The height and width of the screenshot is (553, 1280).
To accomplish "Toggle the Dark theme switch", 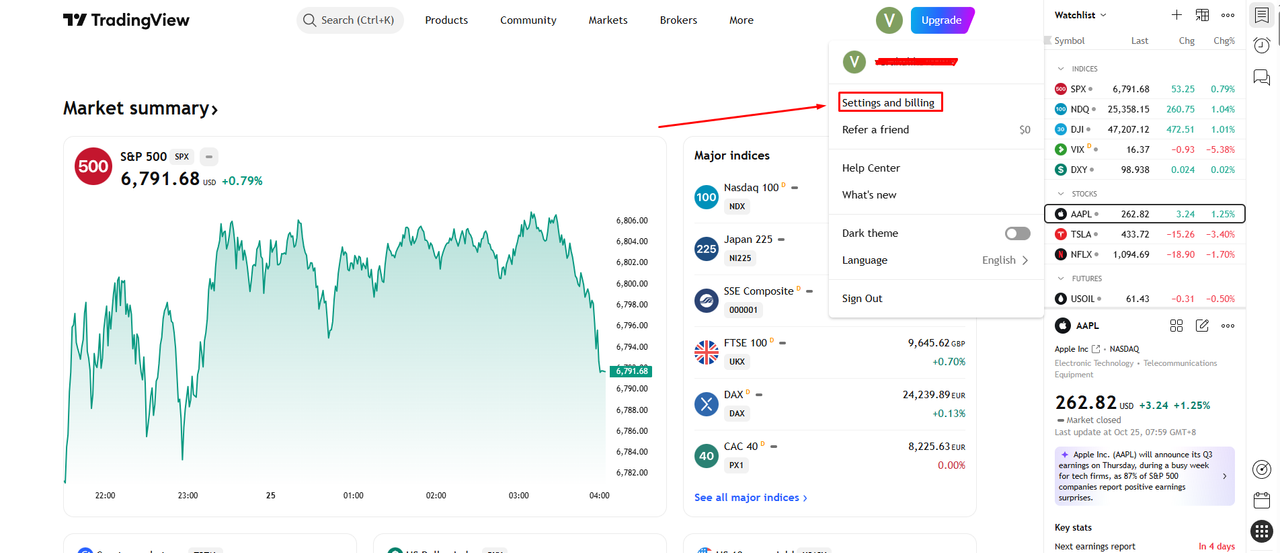I will click(1017, 233).
